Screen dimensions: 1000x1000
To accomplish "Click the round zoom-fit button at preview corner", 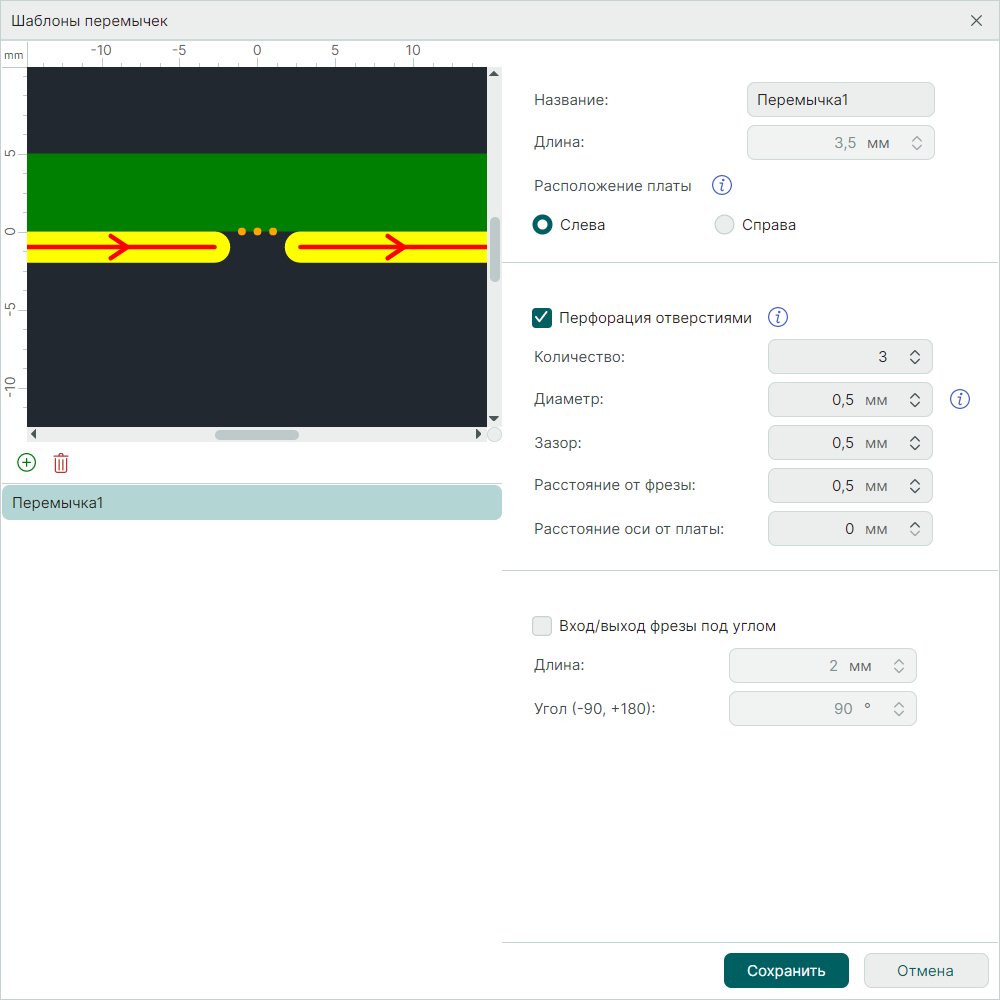I will pos(494,434).
